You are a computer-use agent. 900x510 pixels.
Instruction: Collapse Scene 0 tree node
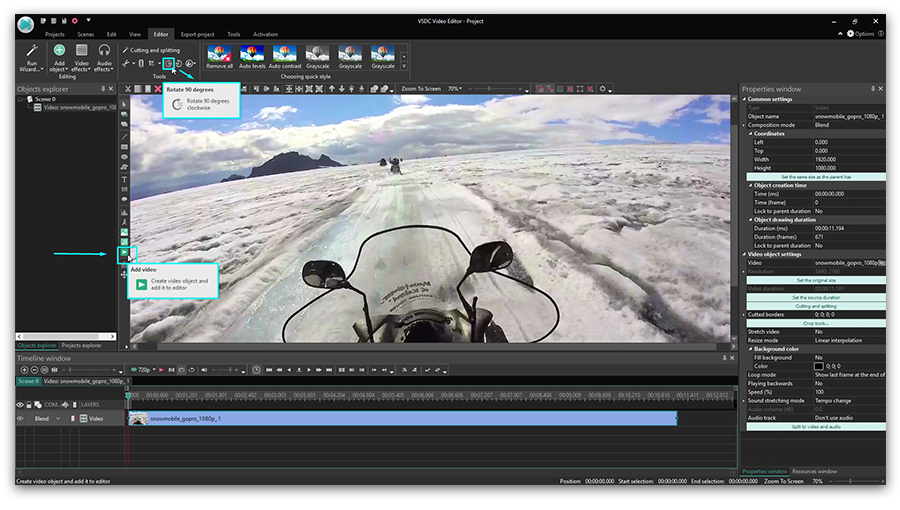point(20,99)
